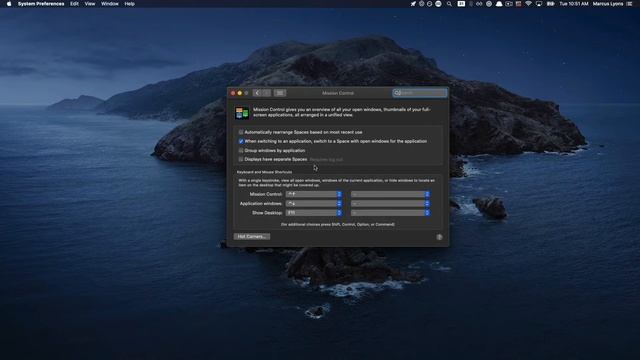This screenshot has height=360, width=640.
Task: Open Application windows mouse shortcut dropdown
Action: [390, 203]
